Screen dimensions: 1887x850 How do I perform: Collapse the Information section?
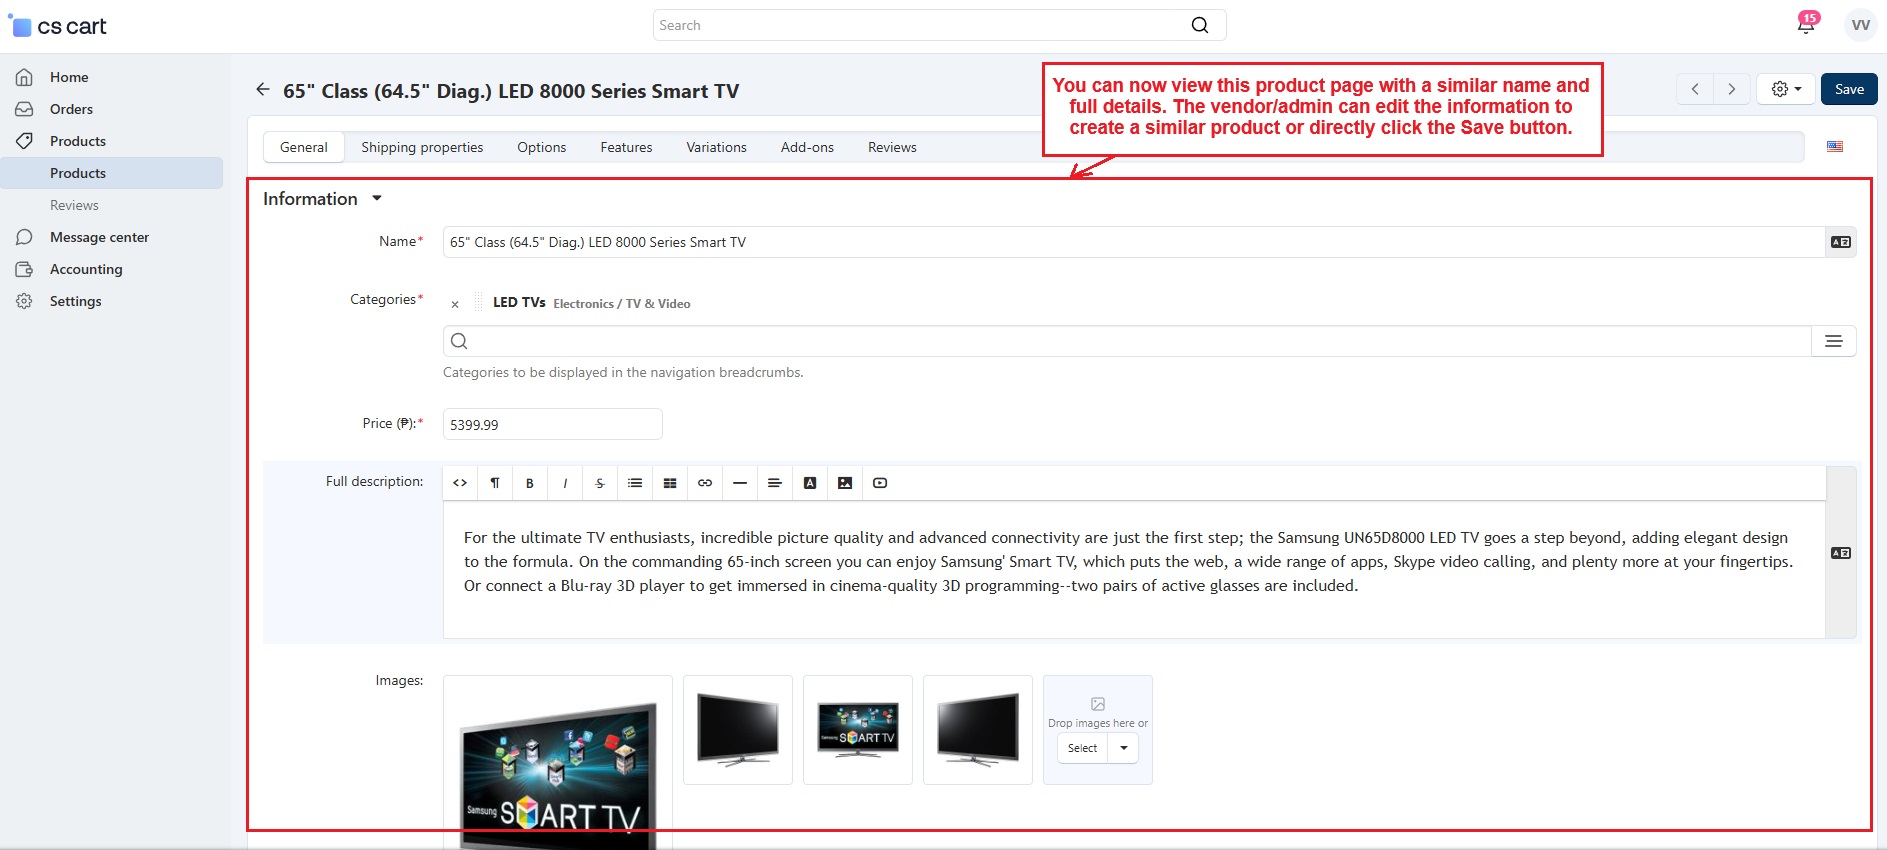click(x=377, y=199)
